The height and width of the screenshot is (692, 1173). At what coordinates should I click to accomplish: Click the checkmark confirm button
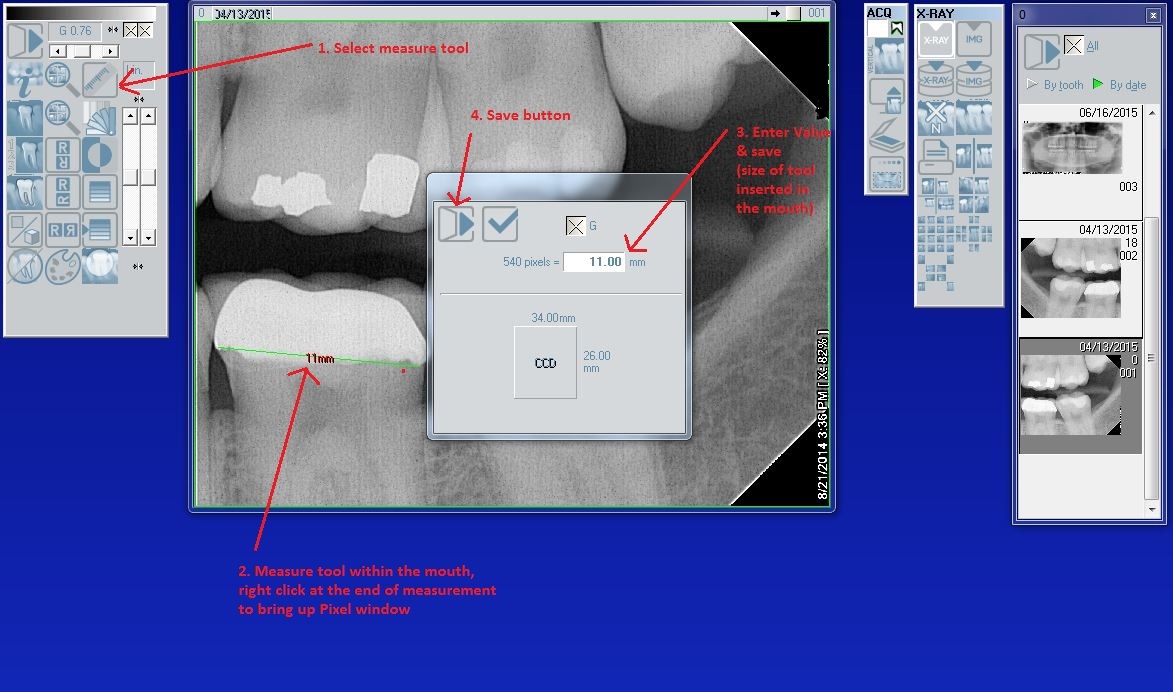pos(500,224)
